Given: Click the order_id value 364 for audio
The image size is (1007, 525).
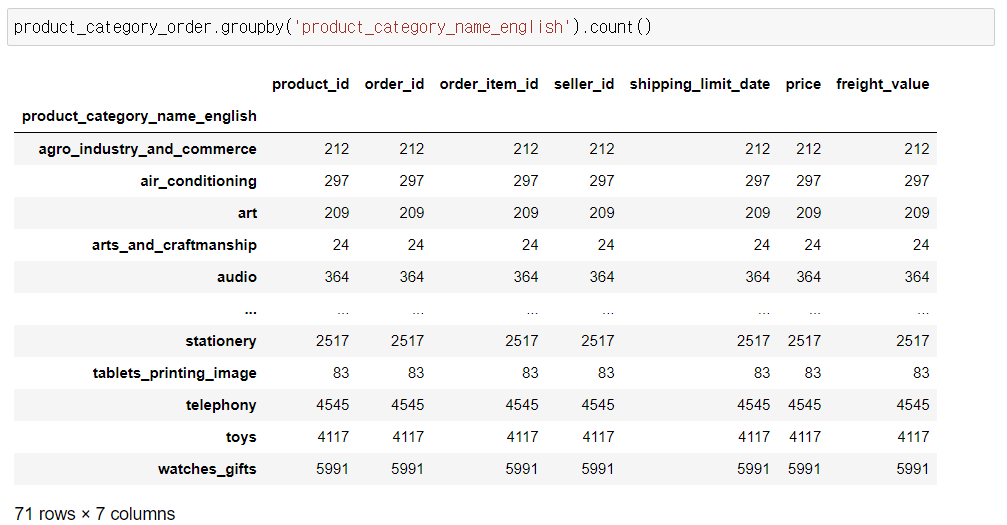Looking at the screenshot, I should pos(412,277).
